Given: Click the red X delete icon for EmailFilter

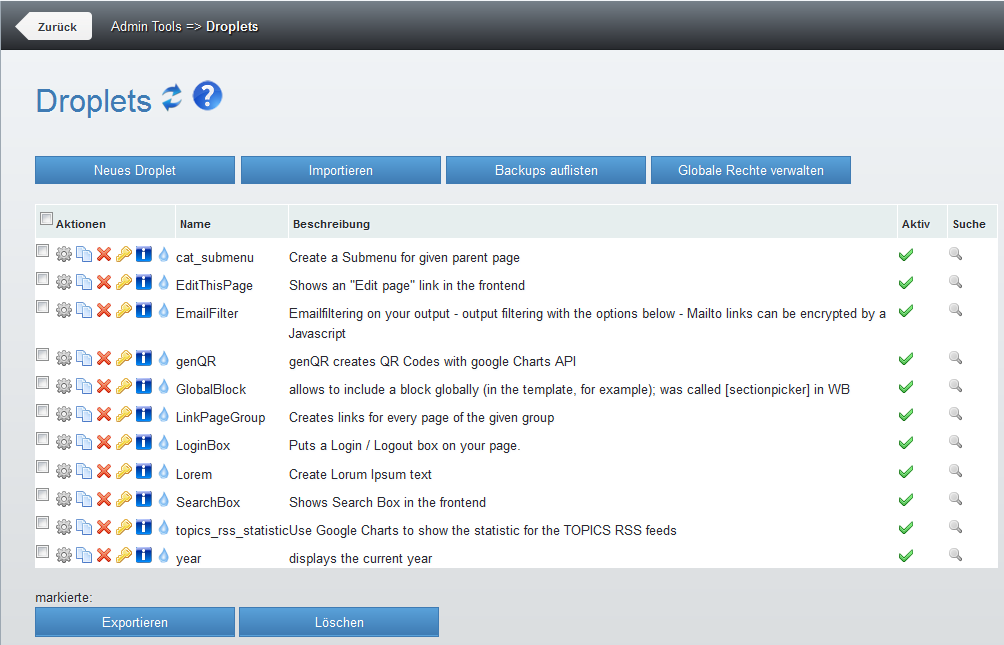Looking at the screenshot, I should click(x=103, y=311).
